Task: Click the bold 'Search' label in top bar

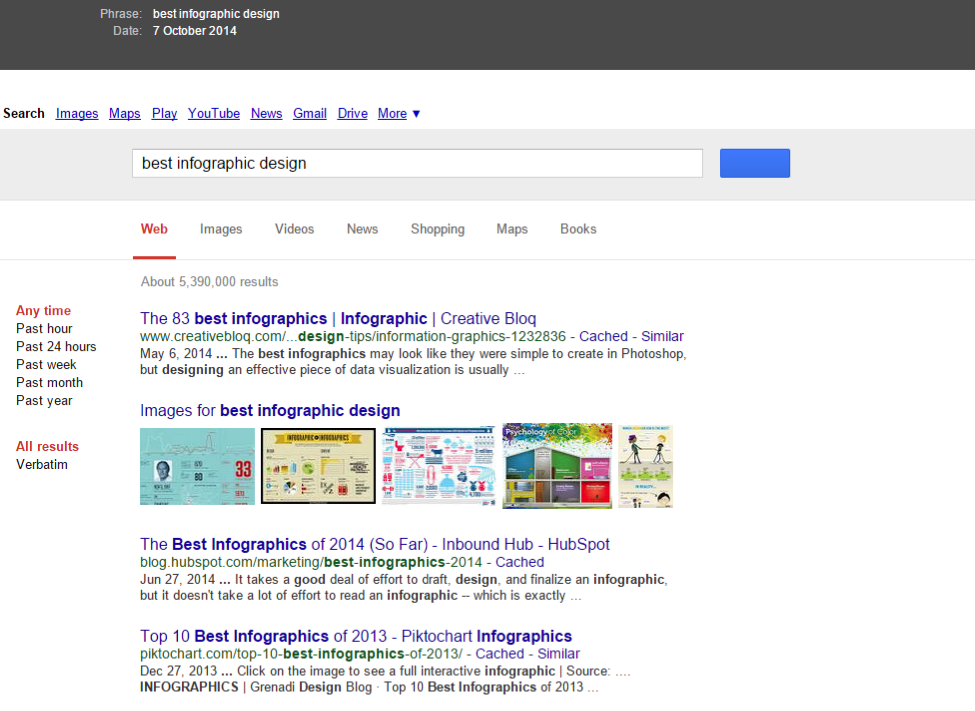Action: pyautogui.click(x=24, y=113)
